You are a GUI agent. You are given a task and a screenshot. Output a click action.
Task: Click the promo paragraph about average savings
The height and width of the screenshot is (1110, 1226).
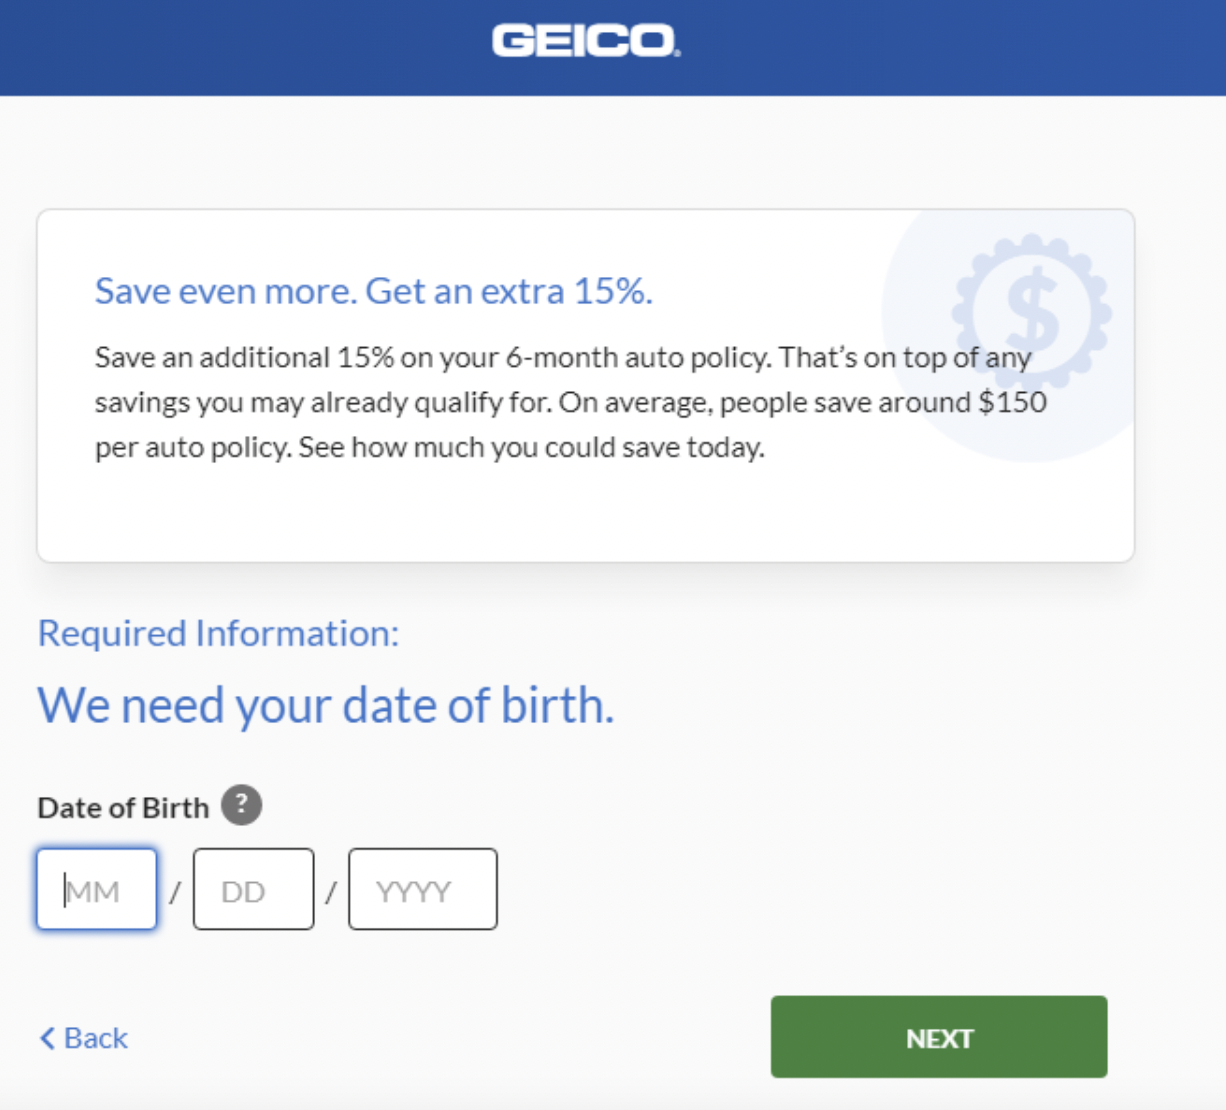(570, 402)
